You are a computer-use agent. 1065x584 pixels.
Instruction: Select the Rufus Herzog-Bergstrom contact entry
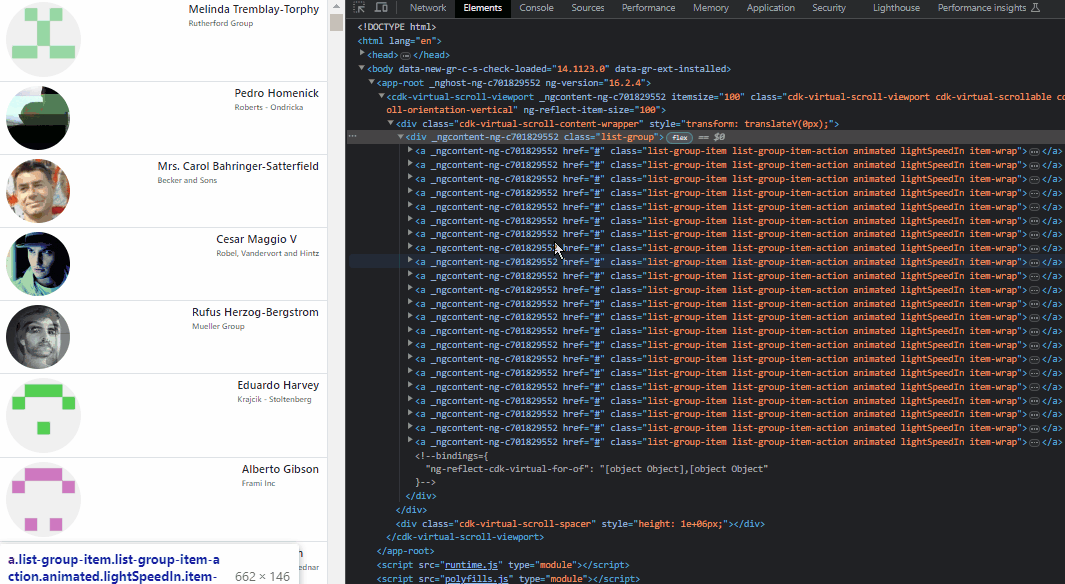pyautogui.click(x=165, y=330)
